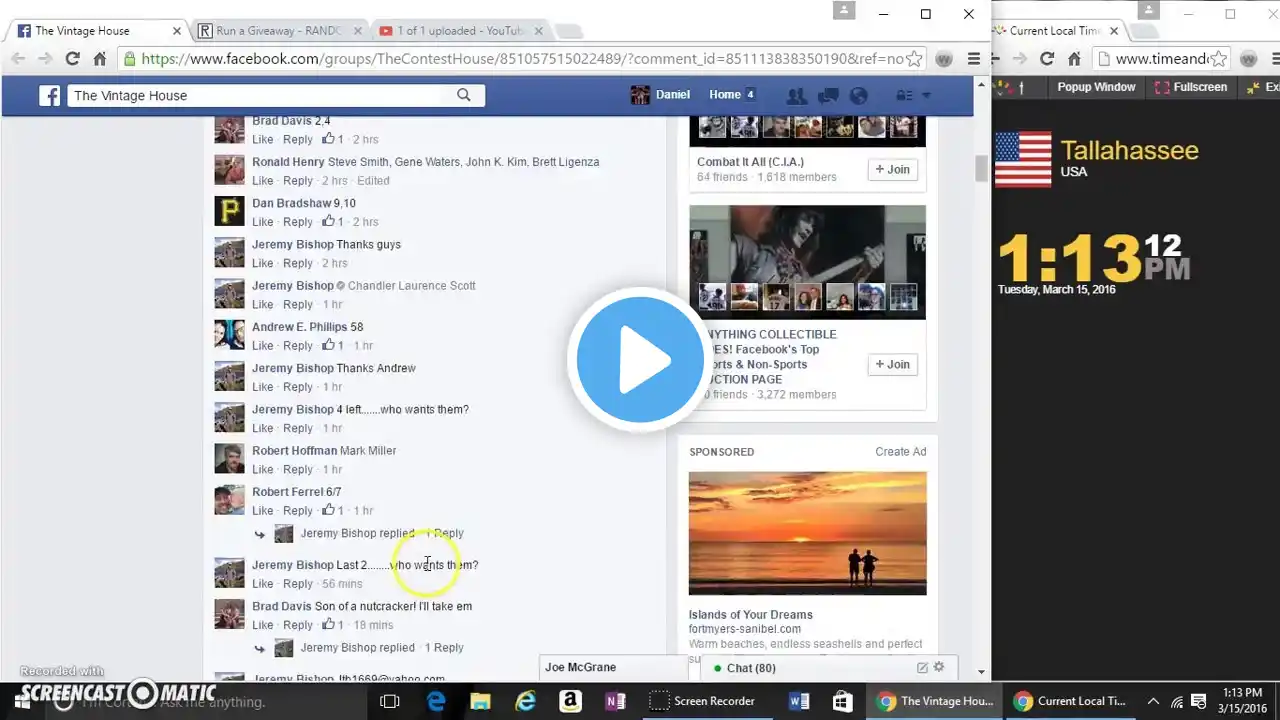Click Popup Window in the time window

(x=1097, y=88)
